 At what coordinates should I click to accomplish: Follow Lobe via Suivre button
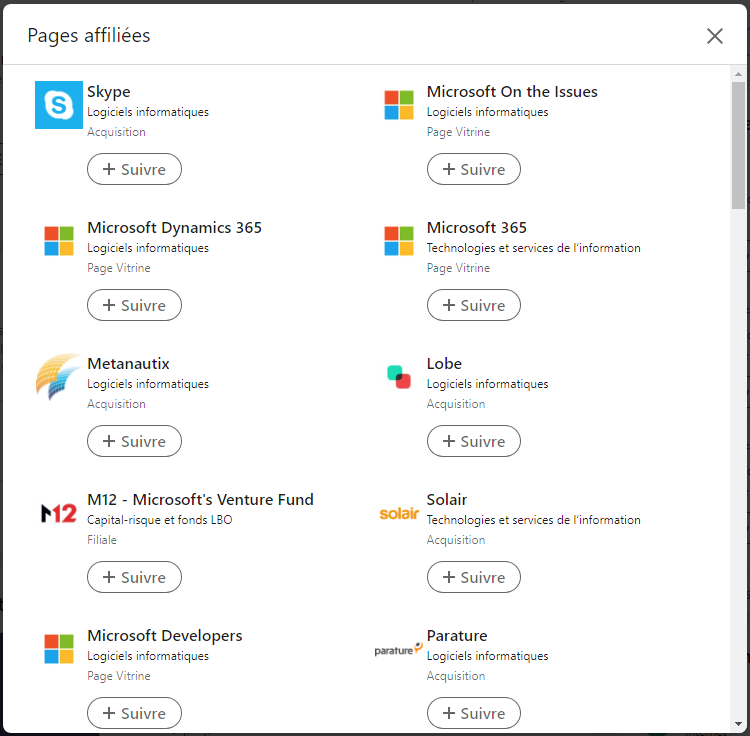(x=474, y=441)
